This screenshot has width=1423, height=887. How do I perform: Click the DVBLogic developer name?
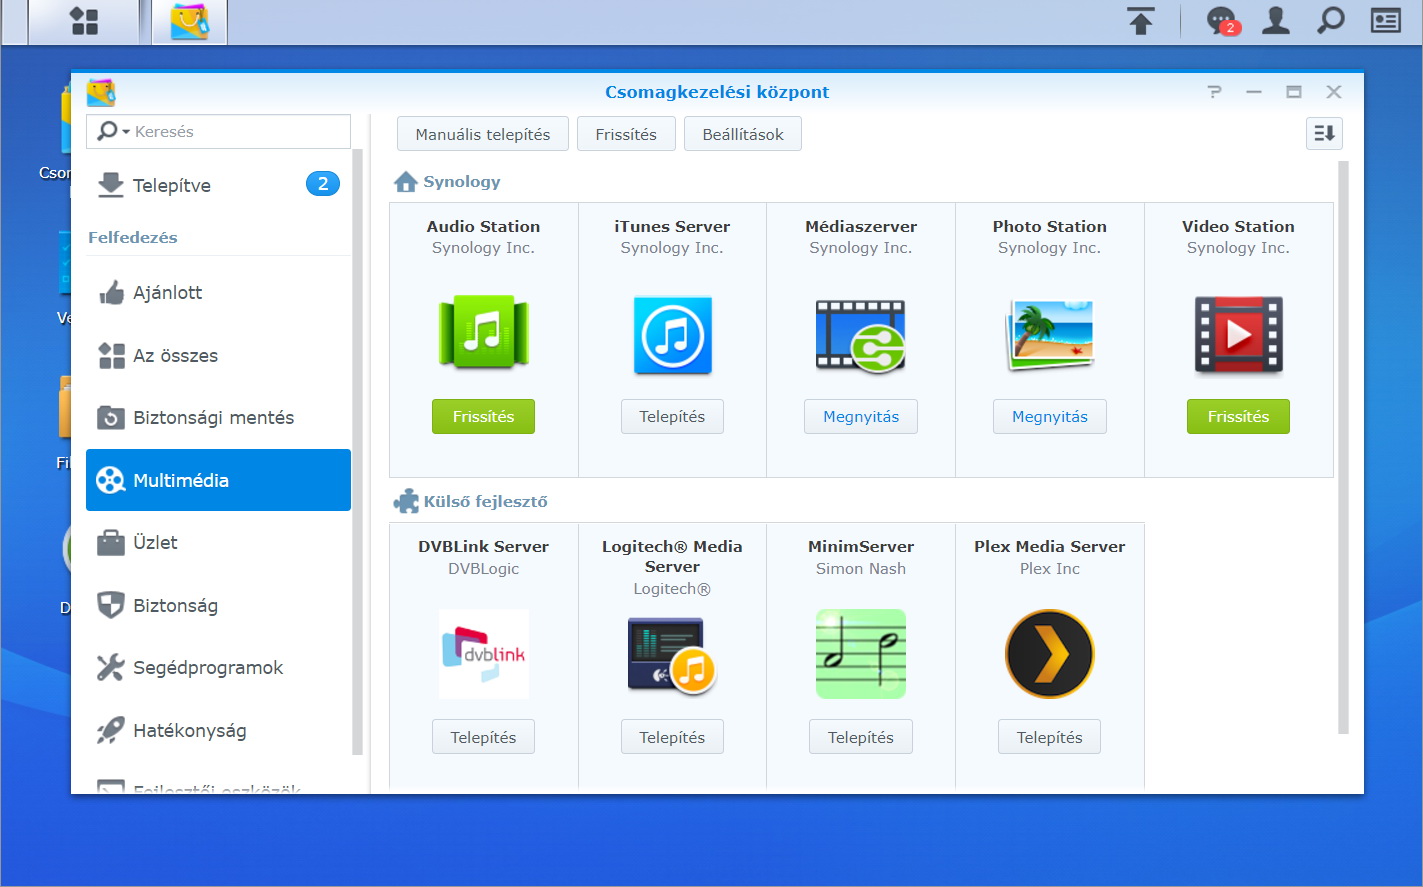point(483,569)
